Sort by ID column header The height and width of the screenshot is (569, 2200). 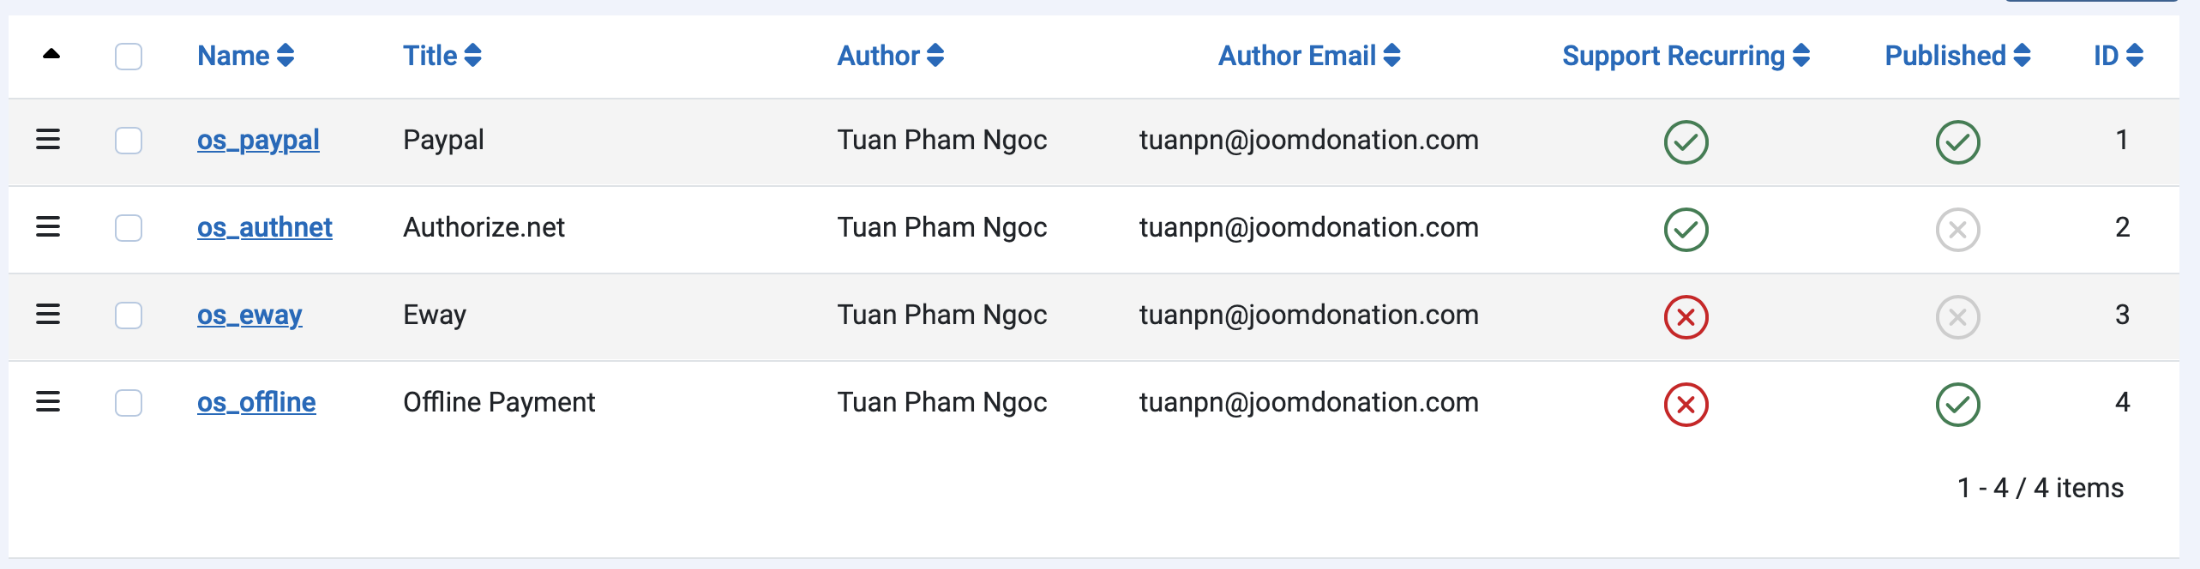(x=2119, y=56)
